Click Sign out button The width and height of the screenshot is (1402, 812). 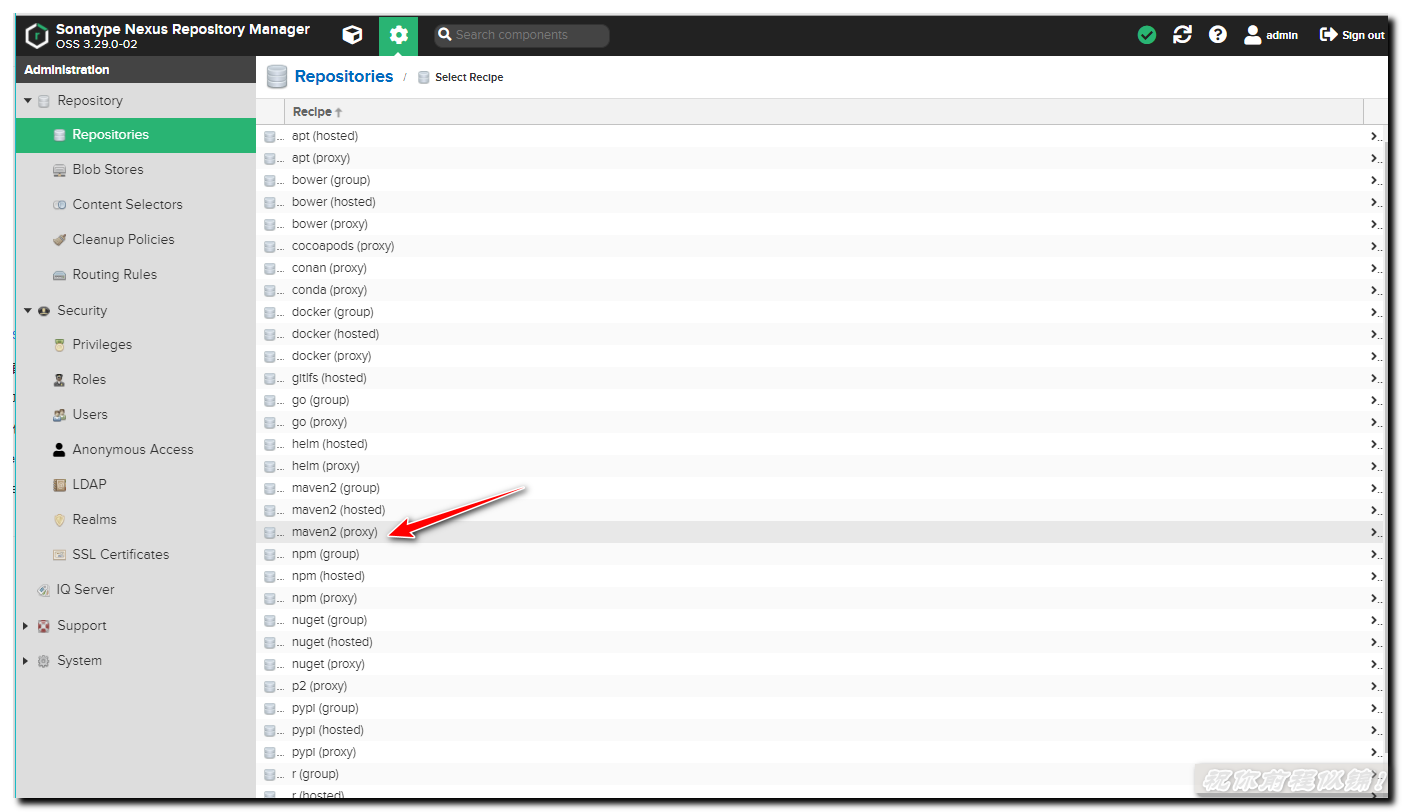click(x=1352, y=35)
